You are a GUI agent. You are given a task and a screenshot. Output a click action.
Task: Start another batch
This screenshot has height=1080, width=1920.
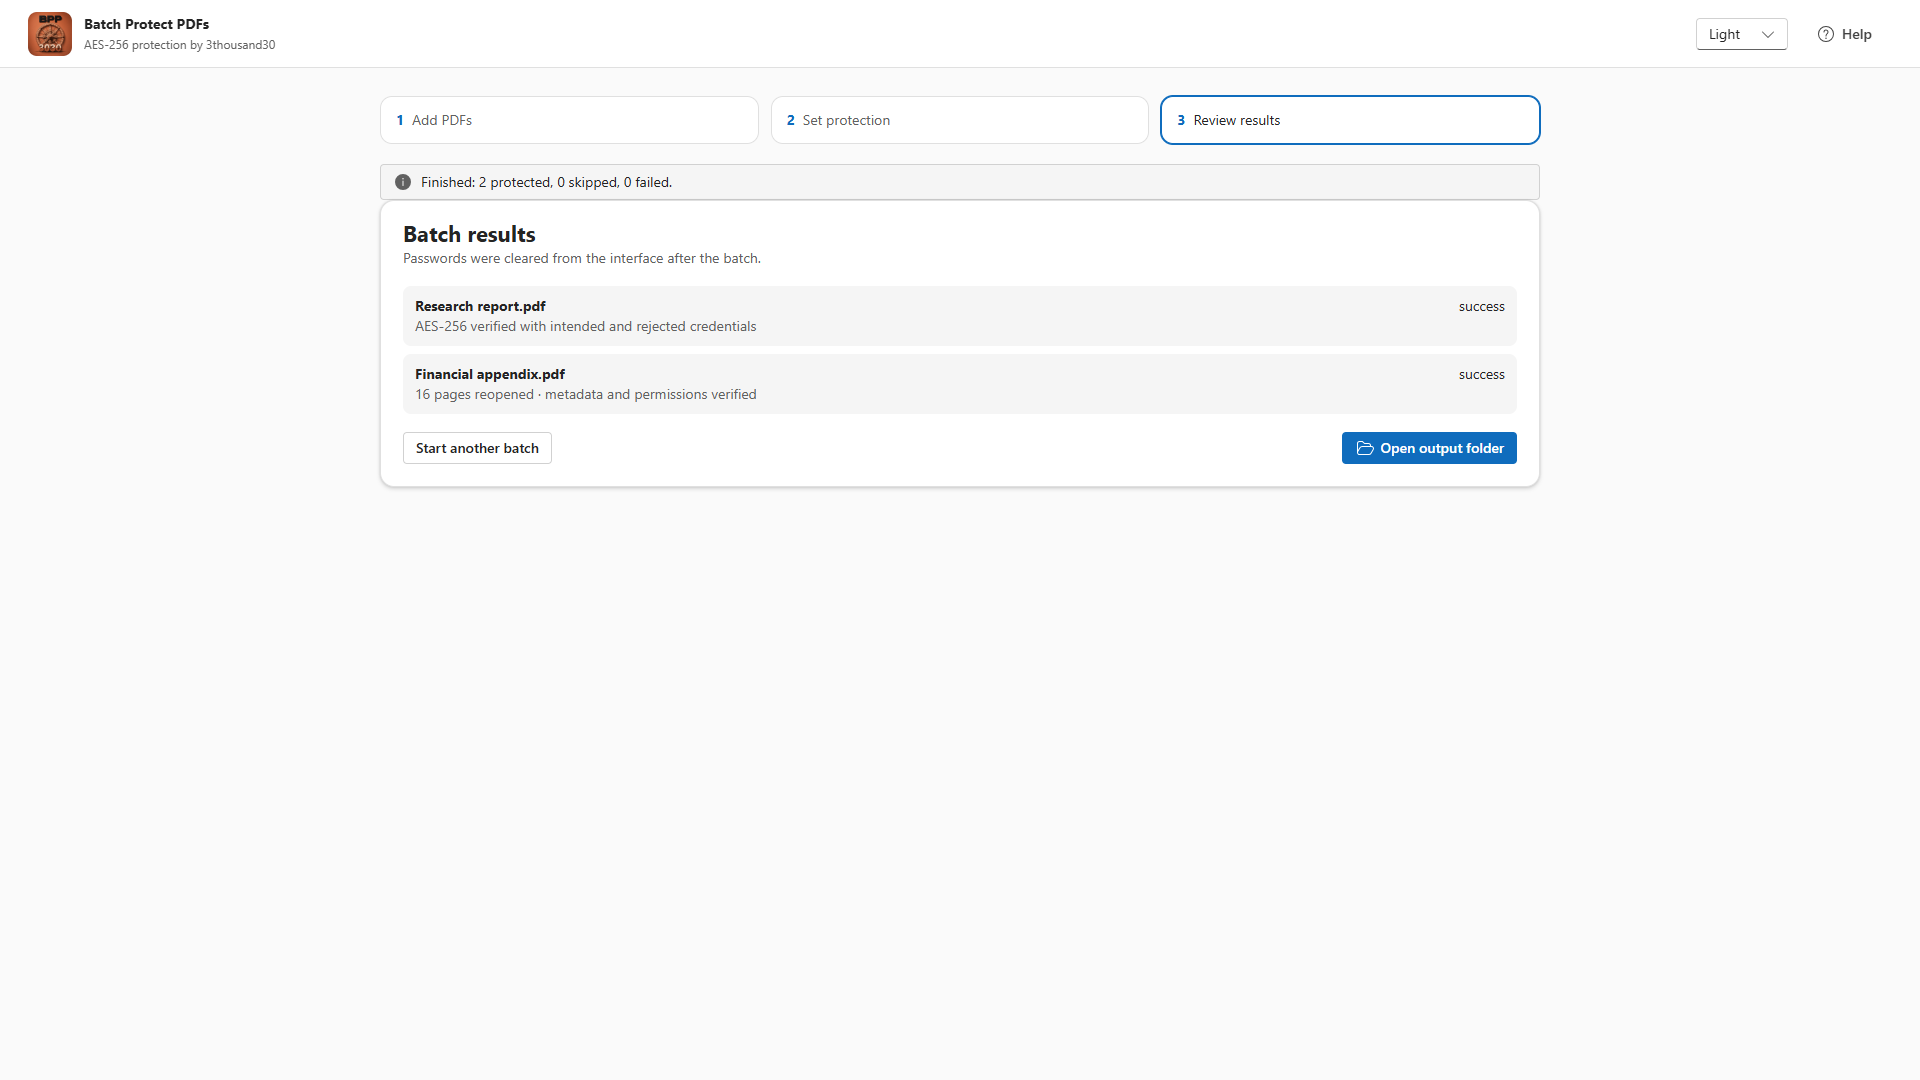tap(477, 448)
